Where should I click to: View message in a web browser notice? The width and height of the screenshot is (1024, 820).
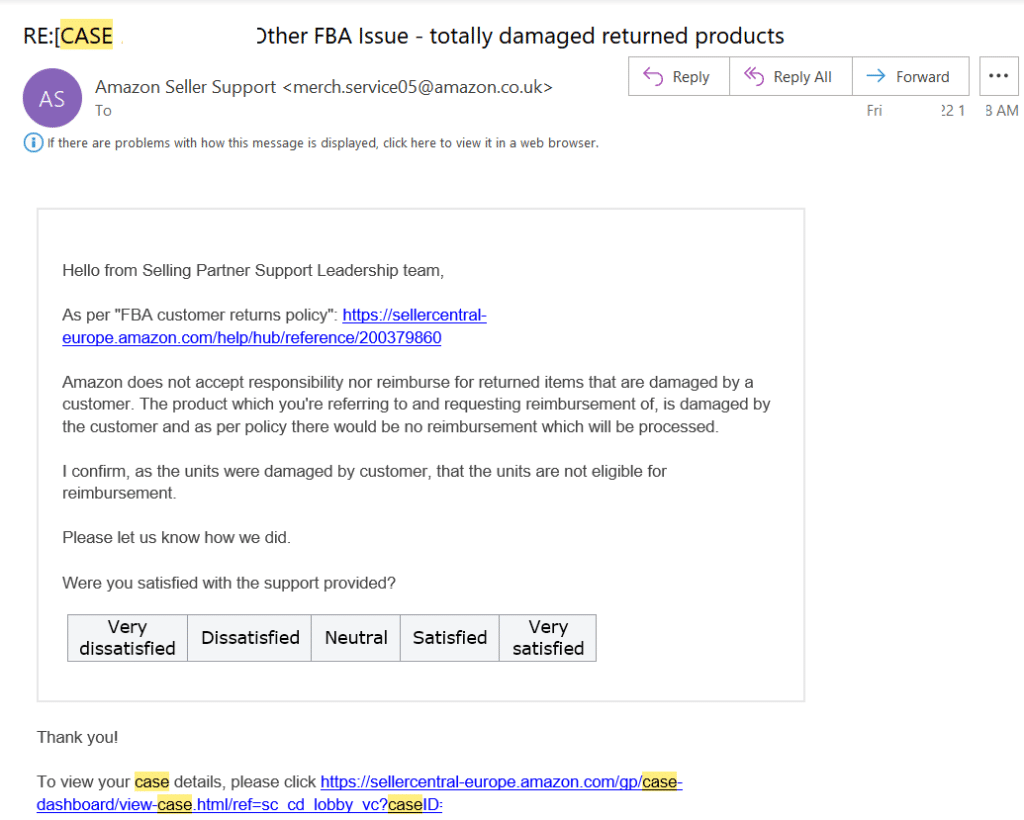pyautogui.click(x=323, y=143)
